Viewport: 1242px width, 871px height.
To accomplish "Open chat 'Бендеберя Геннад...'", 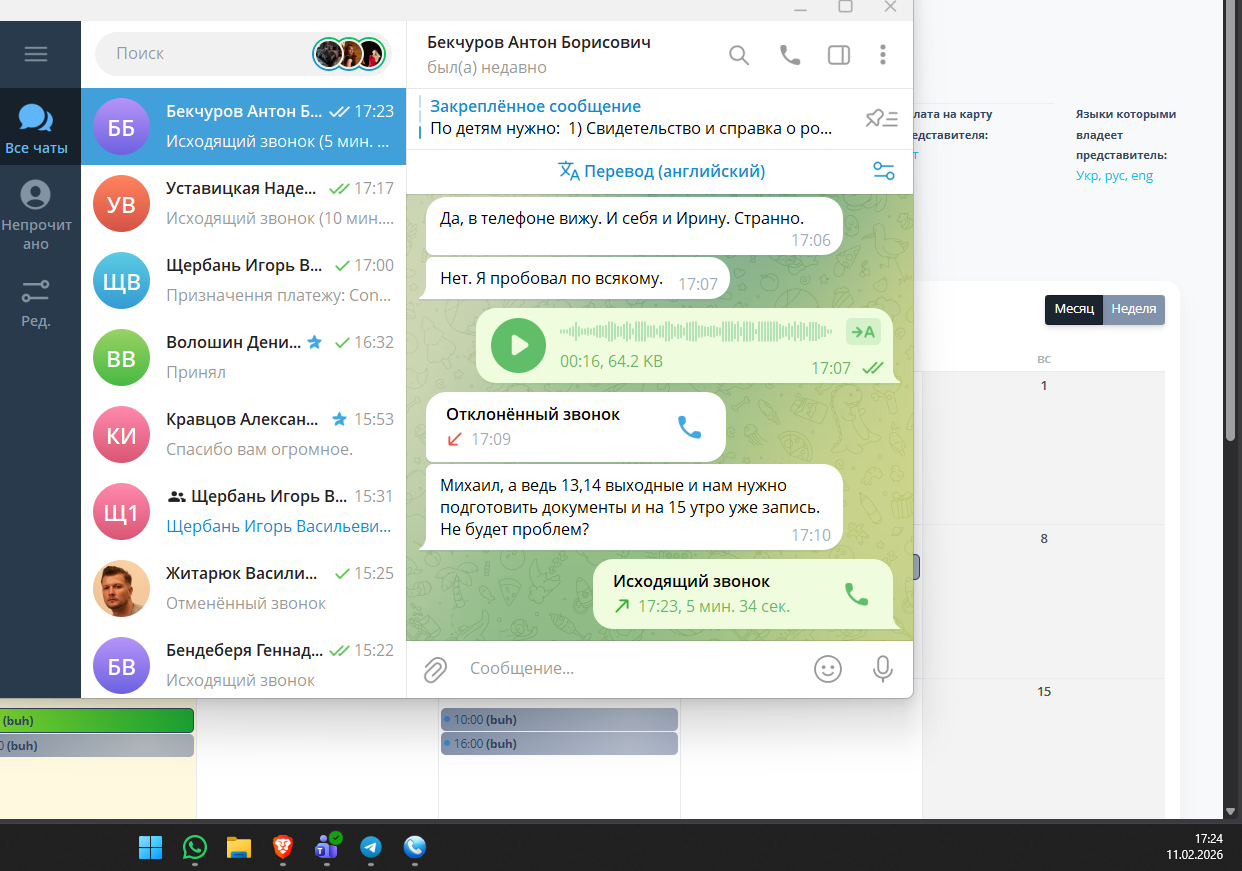I will (x=243, y=664).
